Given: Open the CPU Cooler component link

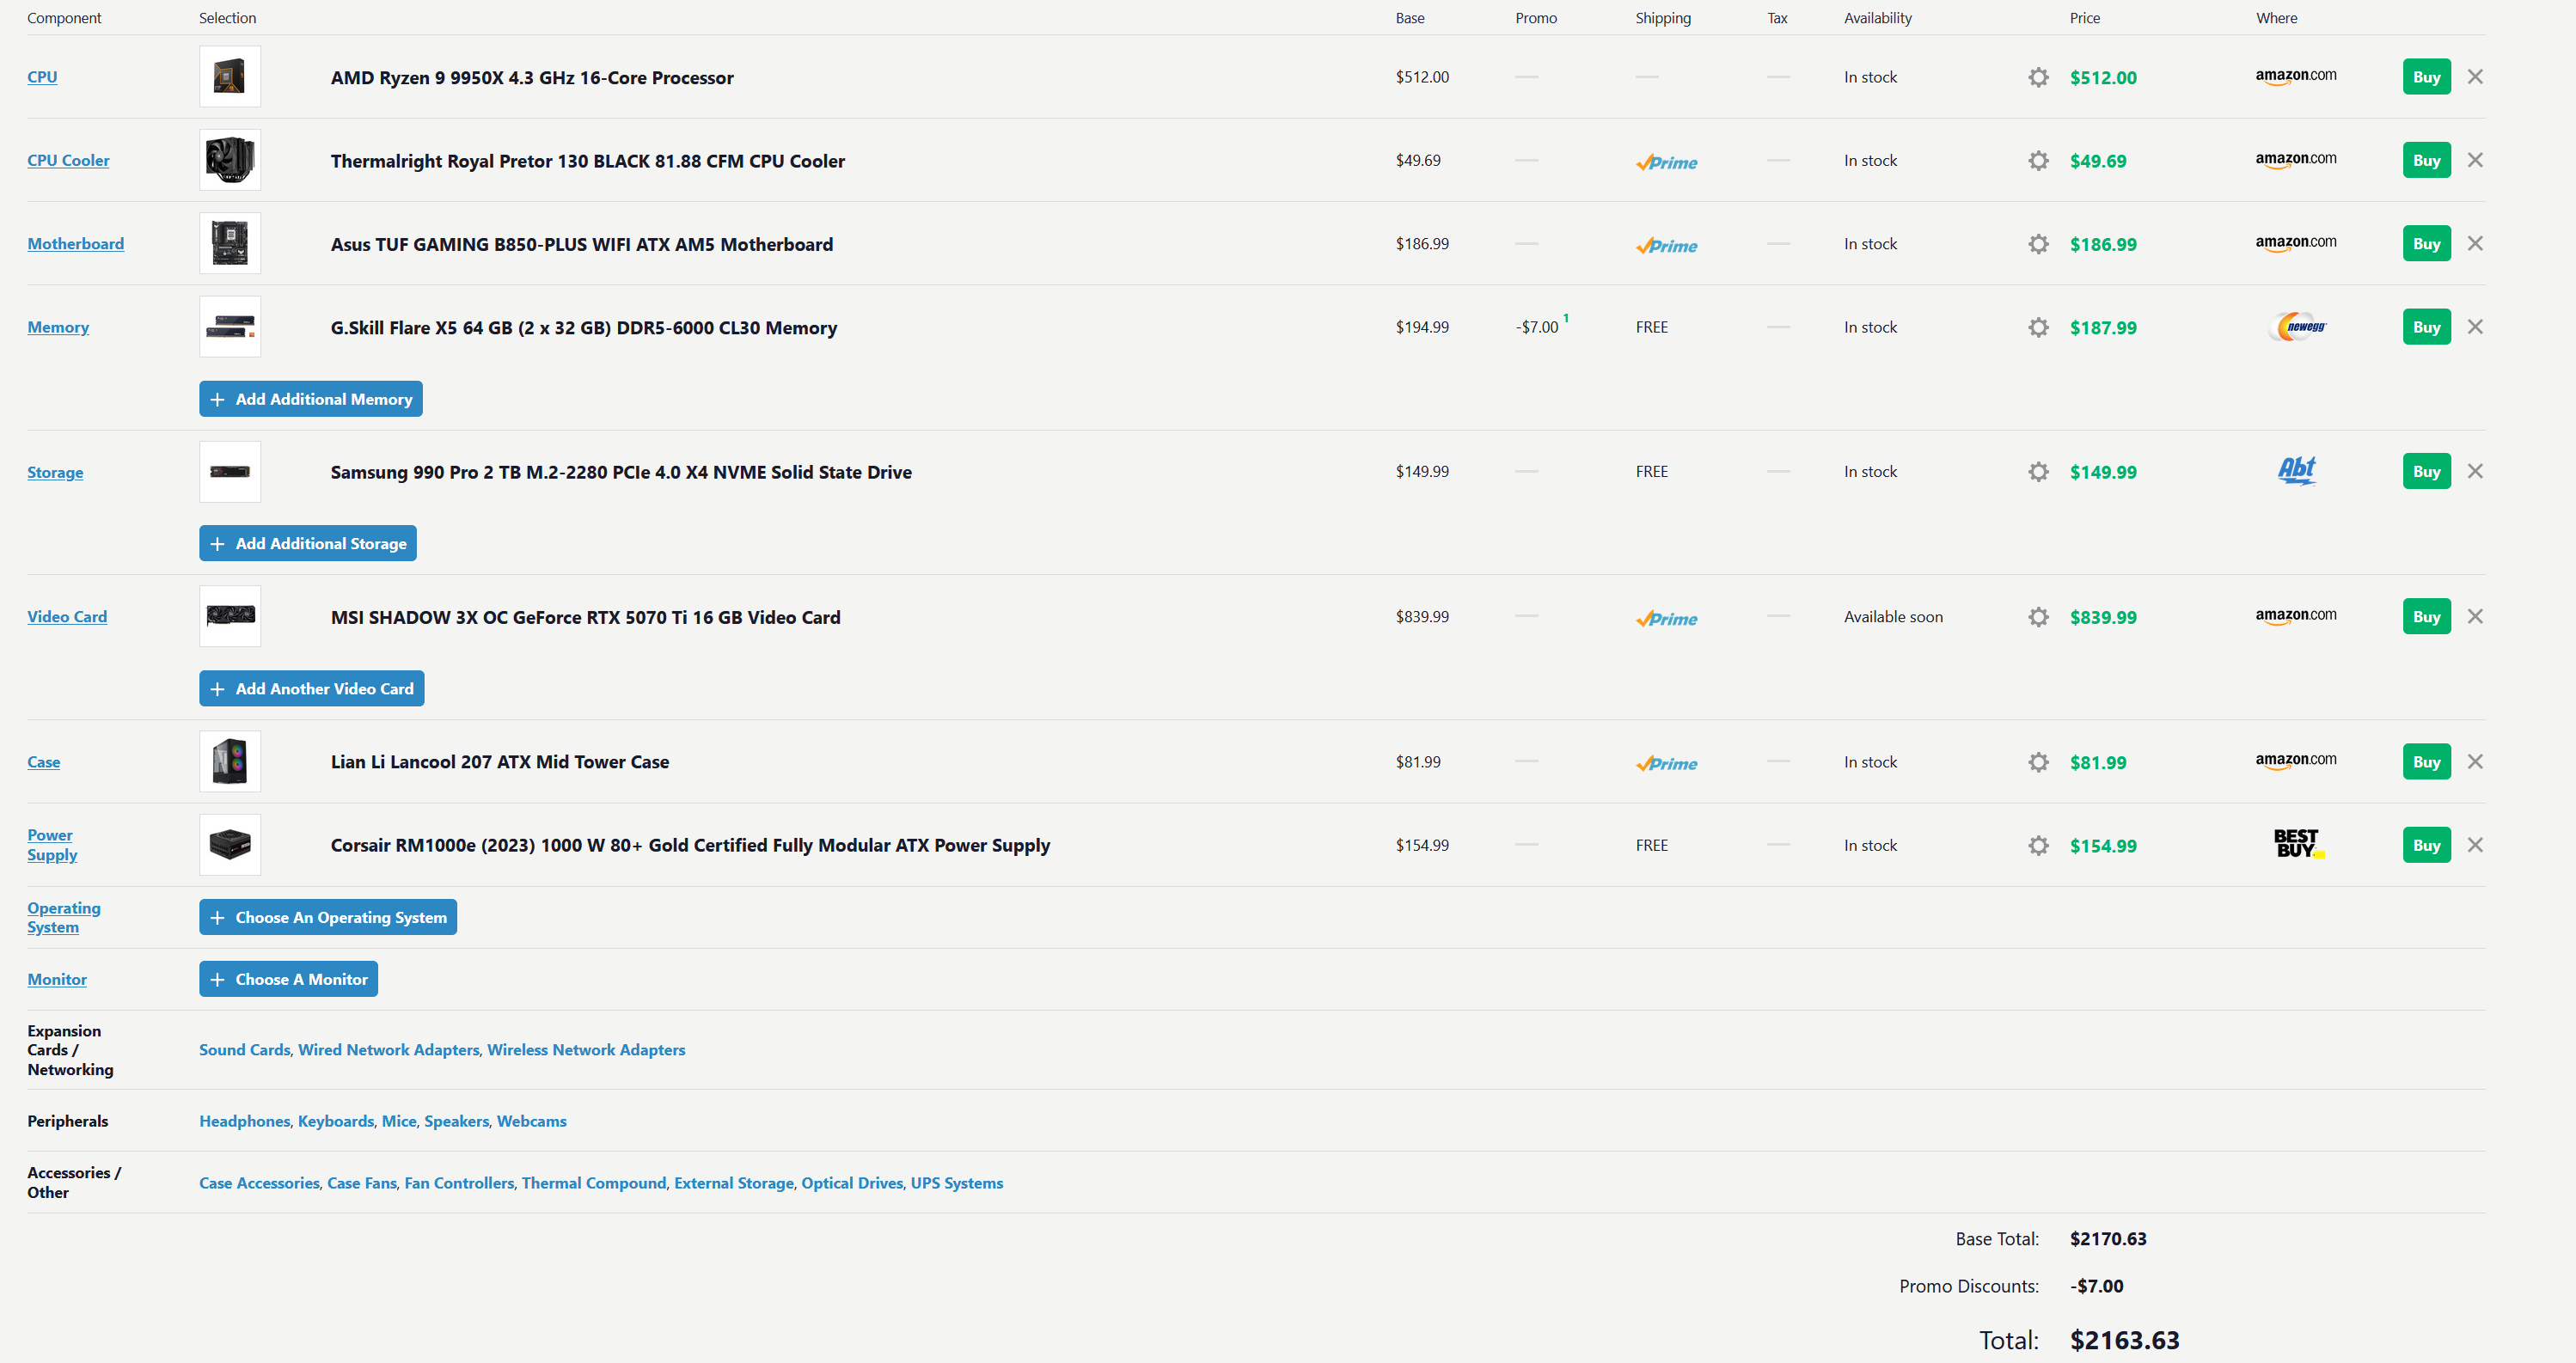Looking at the screenshot, I should pyautogui.click(x=68, y=160).
